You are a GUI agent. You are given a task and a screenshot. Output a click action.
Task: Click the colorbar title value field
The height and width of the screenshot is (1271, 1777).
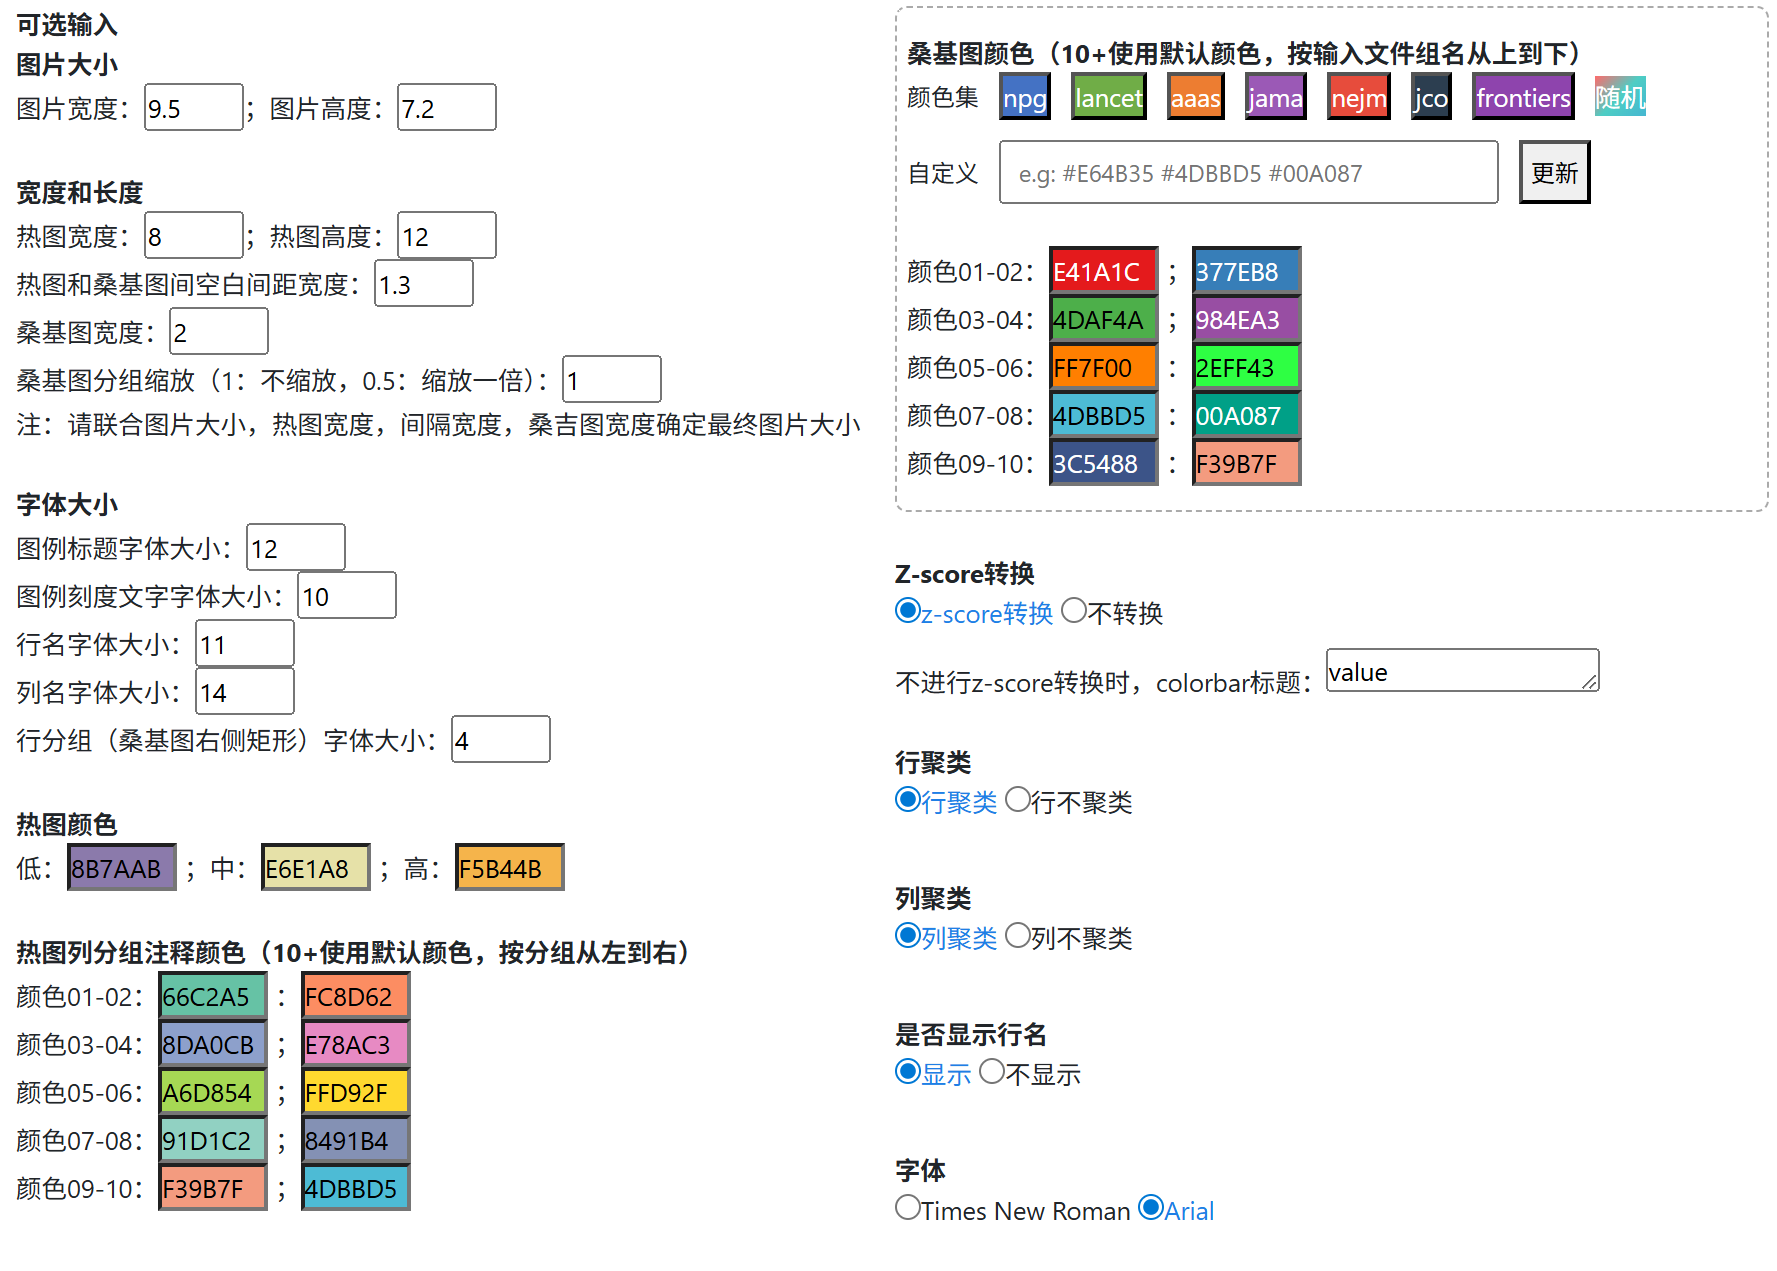click(1461, 671)
